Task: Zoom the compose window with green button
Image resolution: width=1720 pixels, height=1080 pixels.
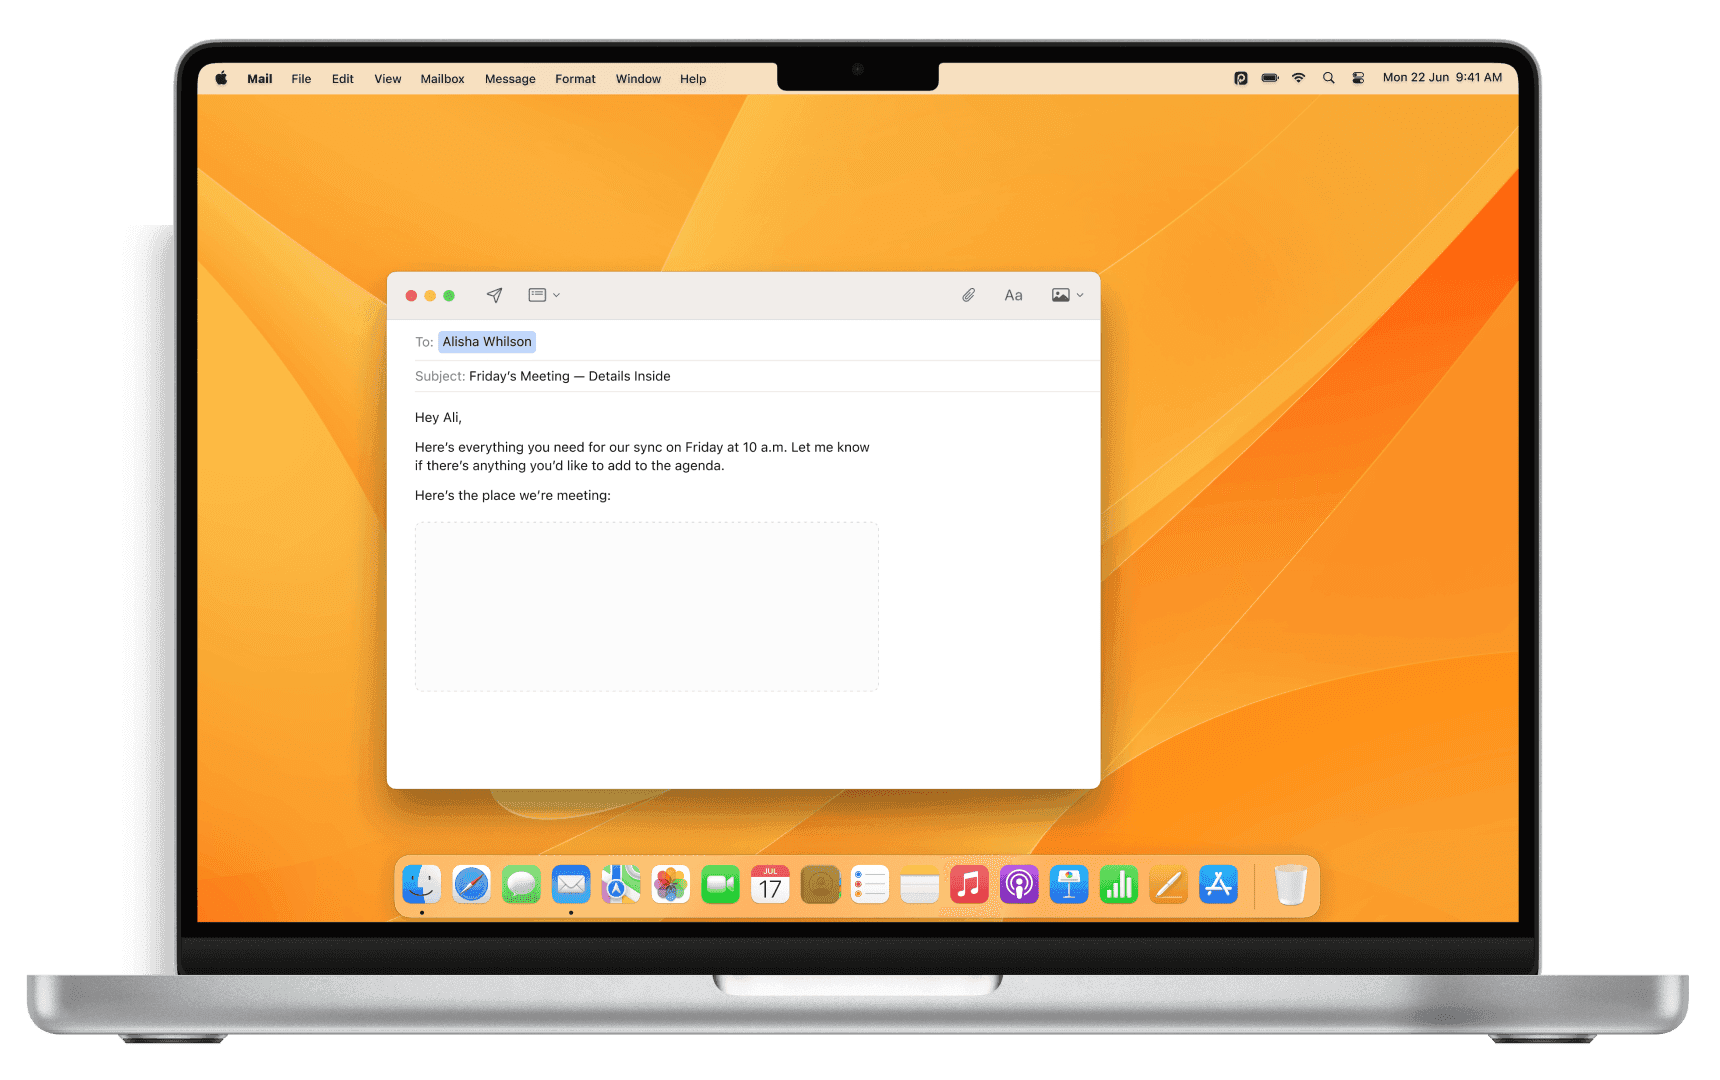Action: point(449,296)
